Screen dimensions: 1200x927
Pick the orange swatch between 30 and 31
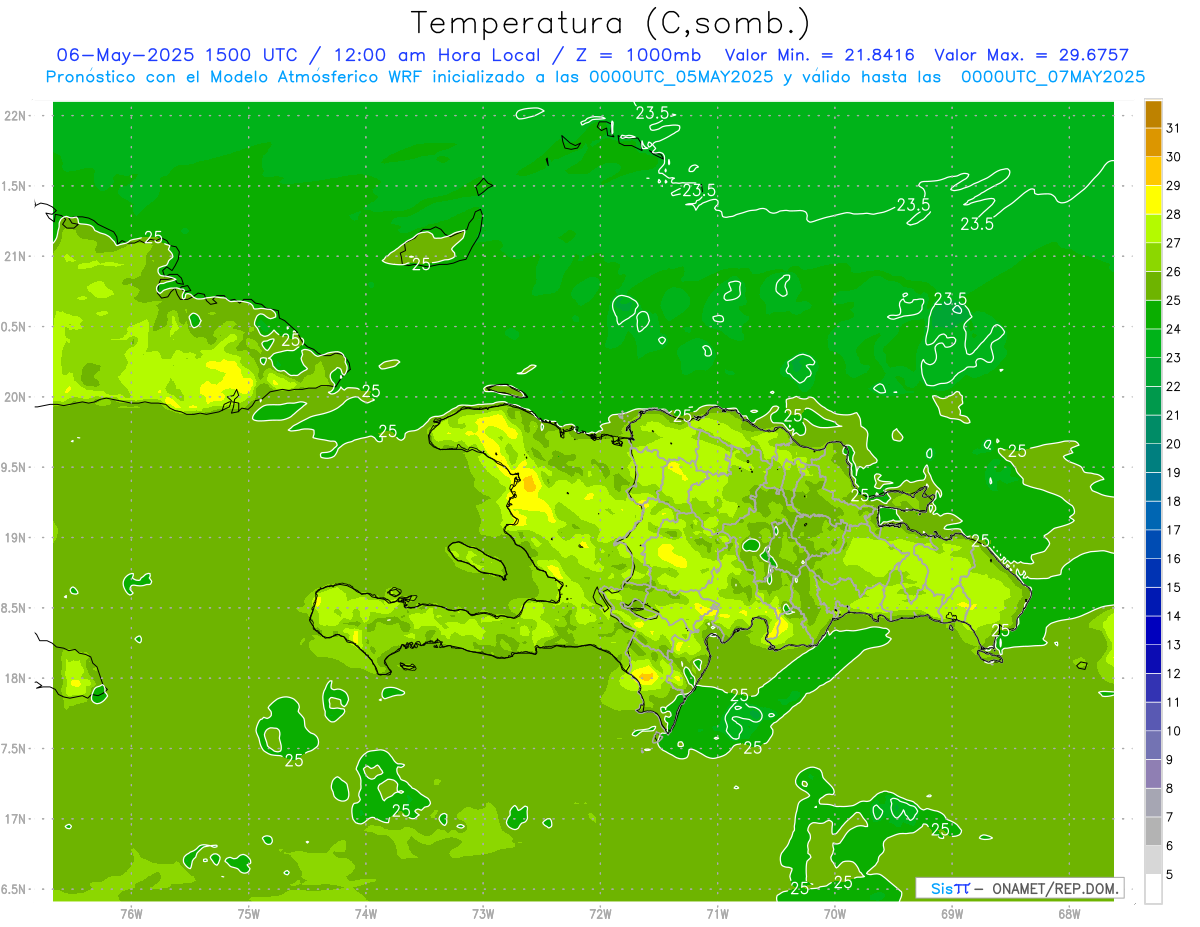pos(1153,142)
